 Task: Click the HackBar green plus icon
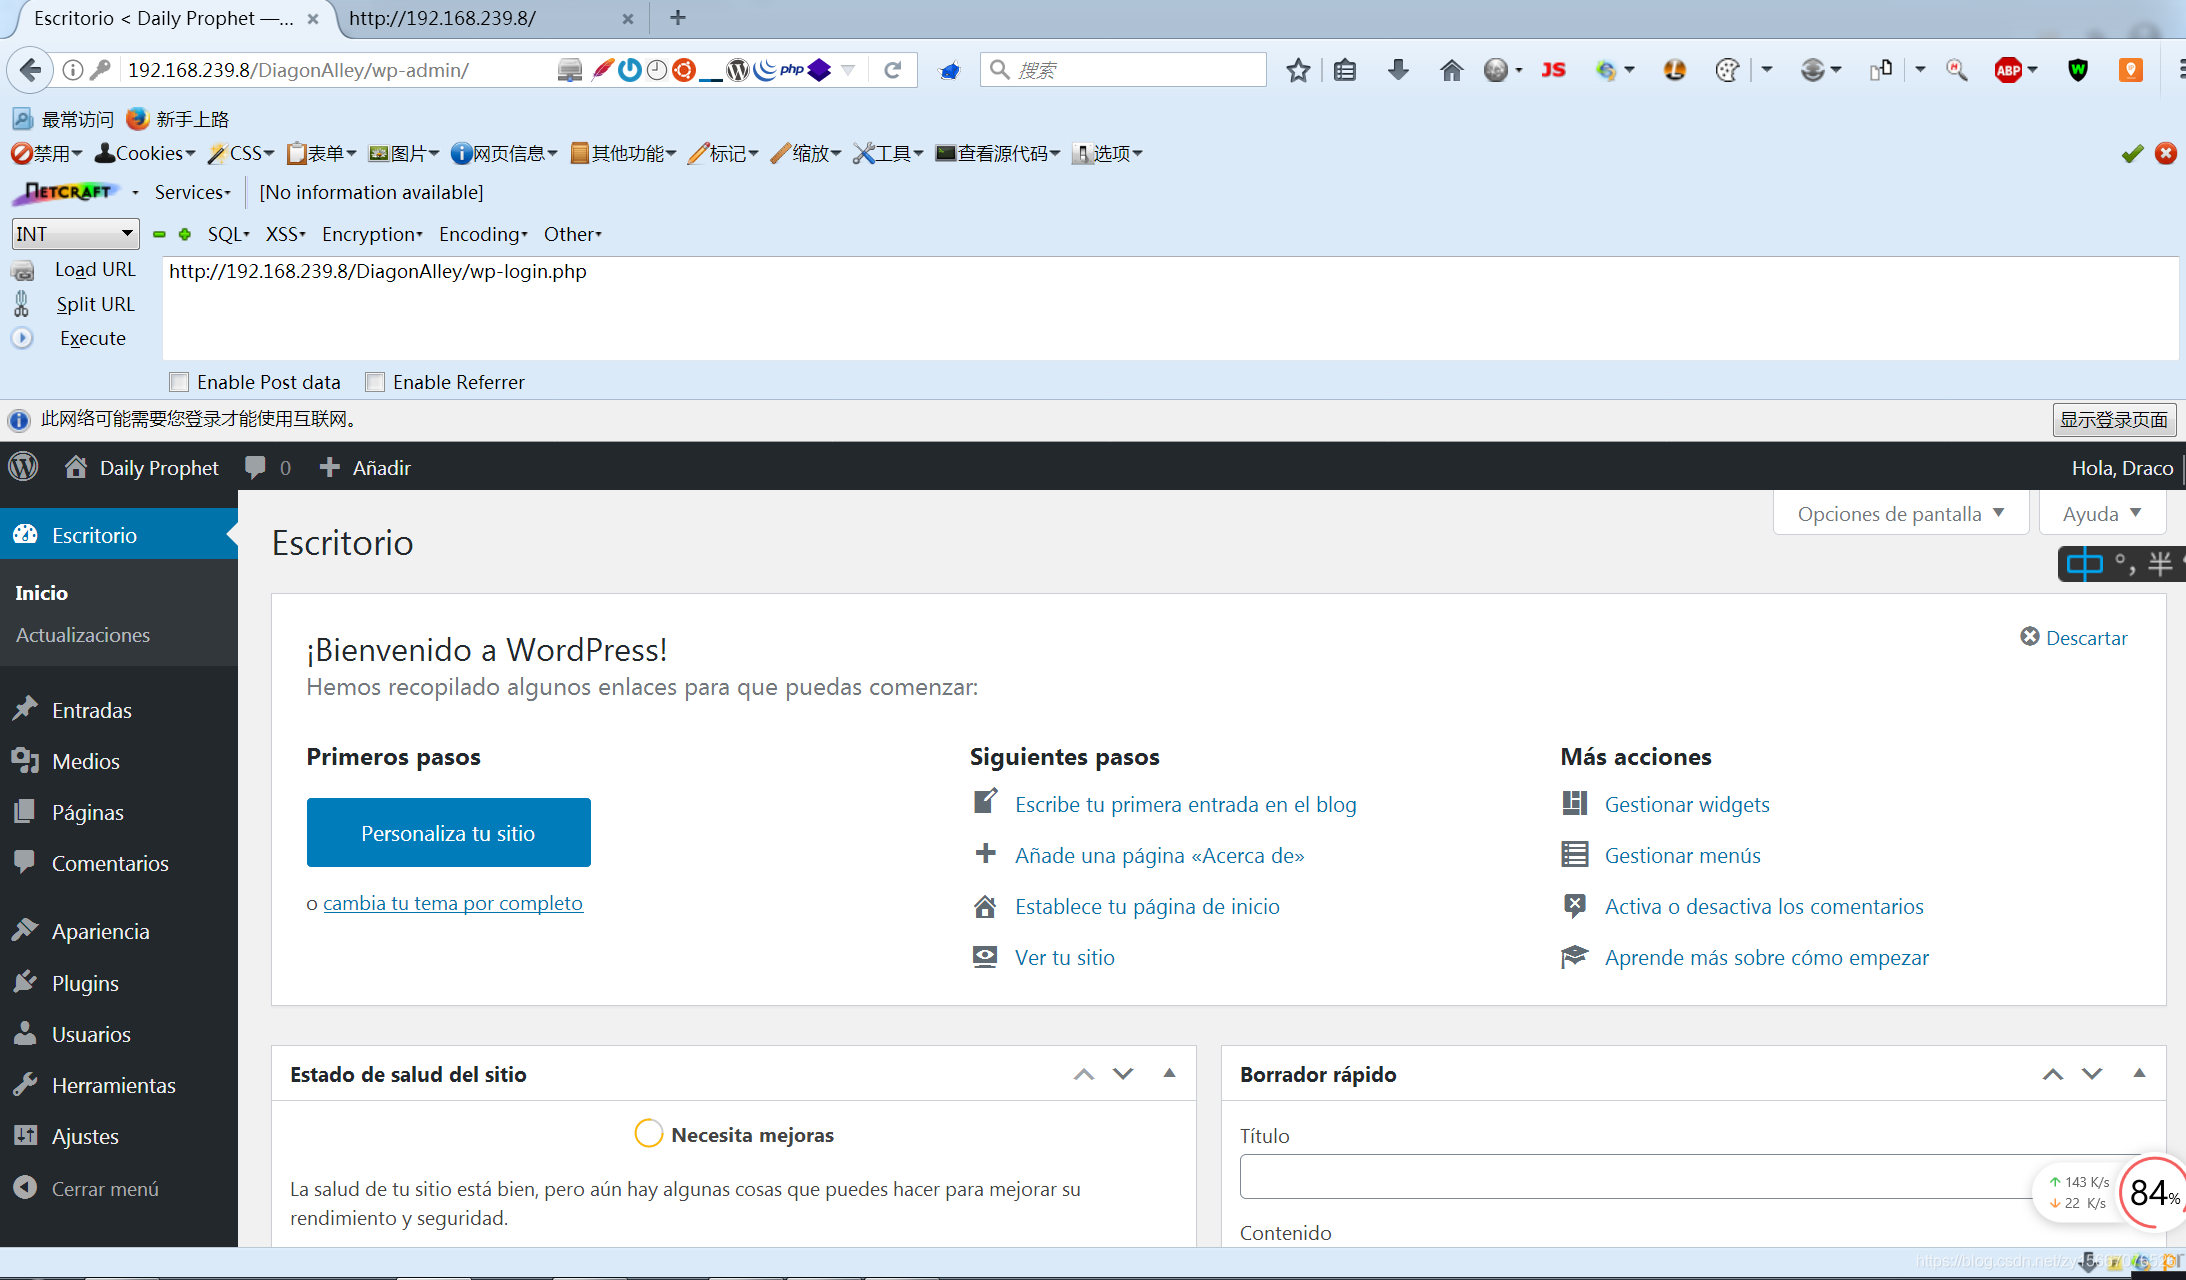pyautogui.click(x=185, y=234)
